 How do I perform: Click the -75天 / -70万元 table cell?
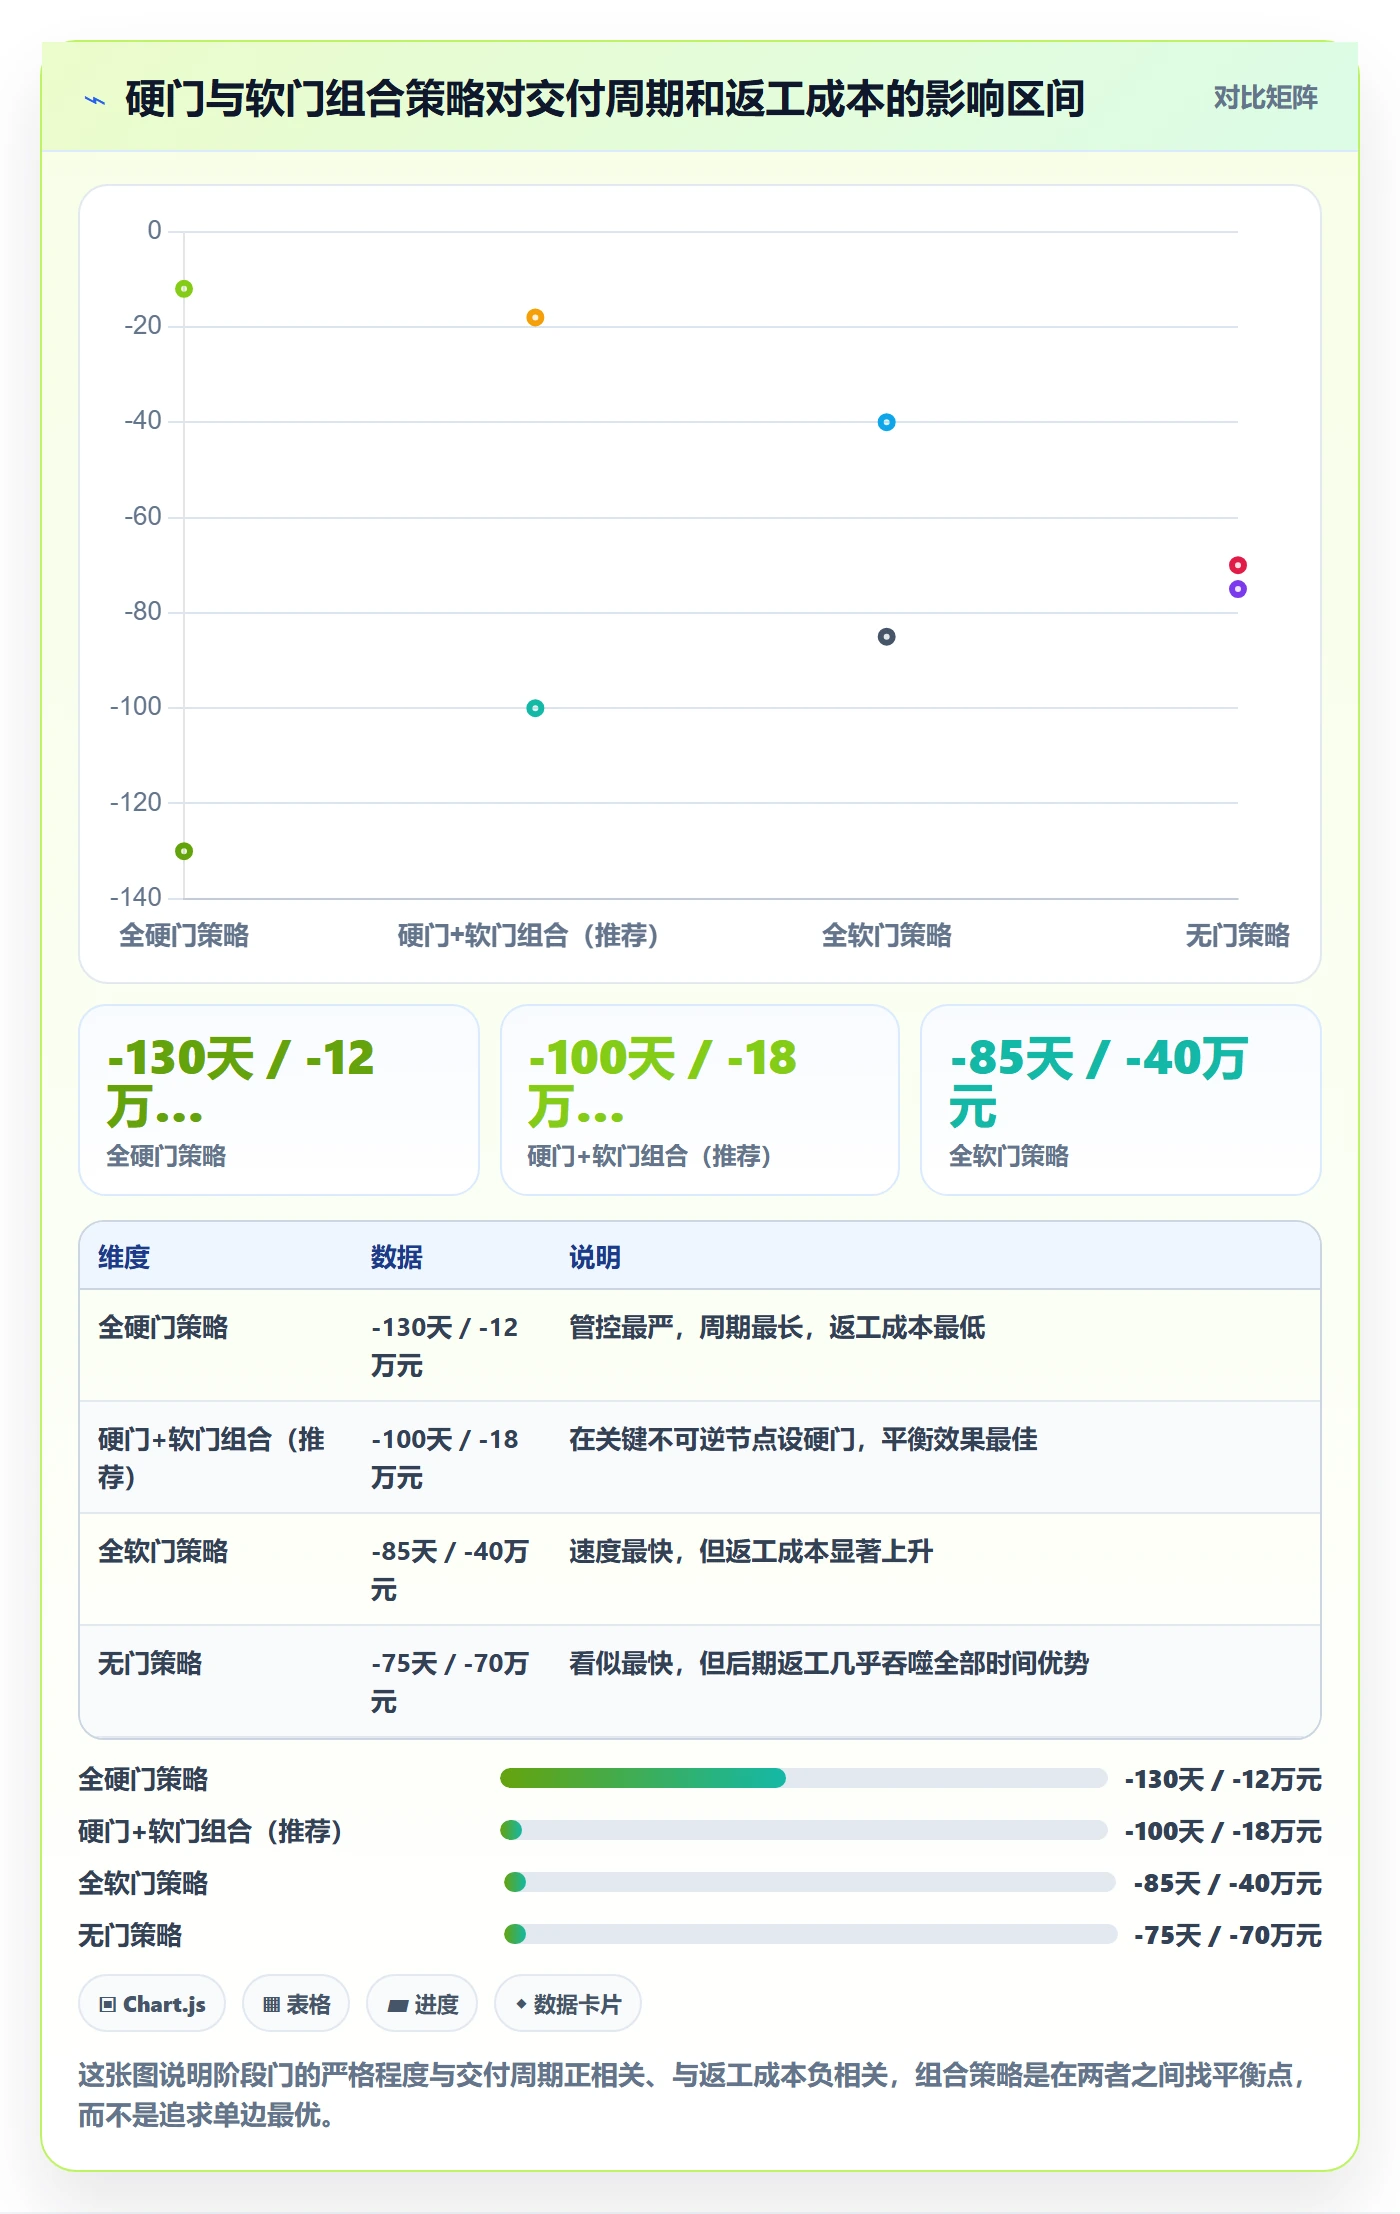coord(450,1682)
